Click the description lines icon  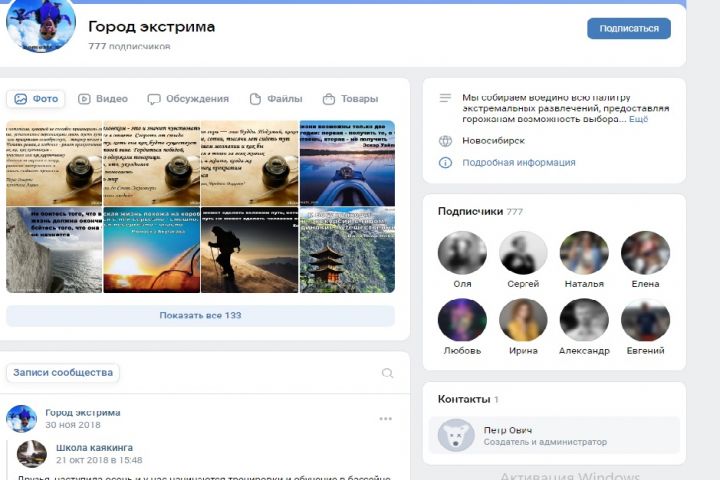click(445, 98)
